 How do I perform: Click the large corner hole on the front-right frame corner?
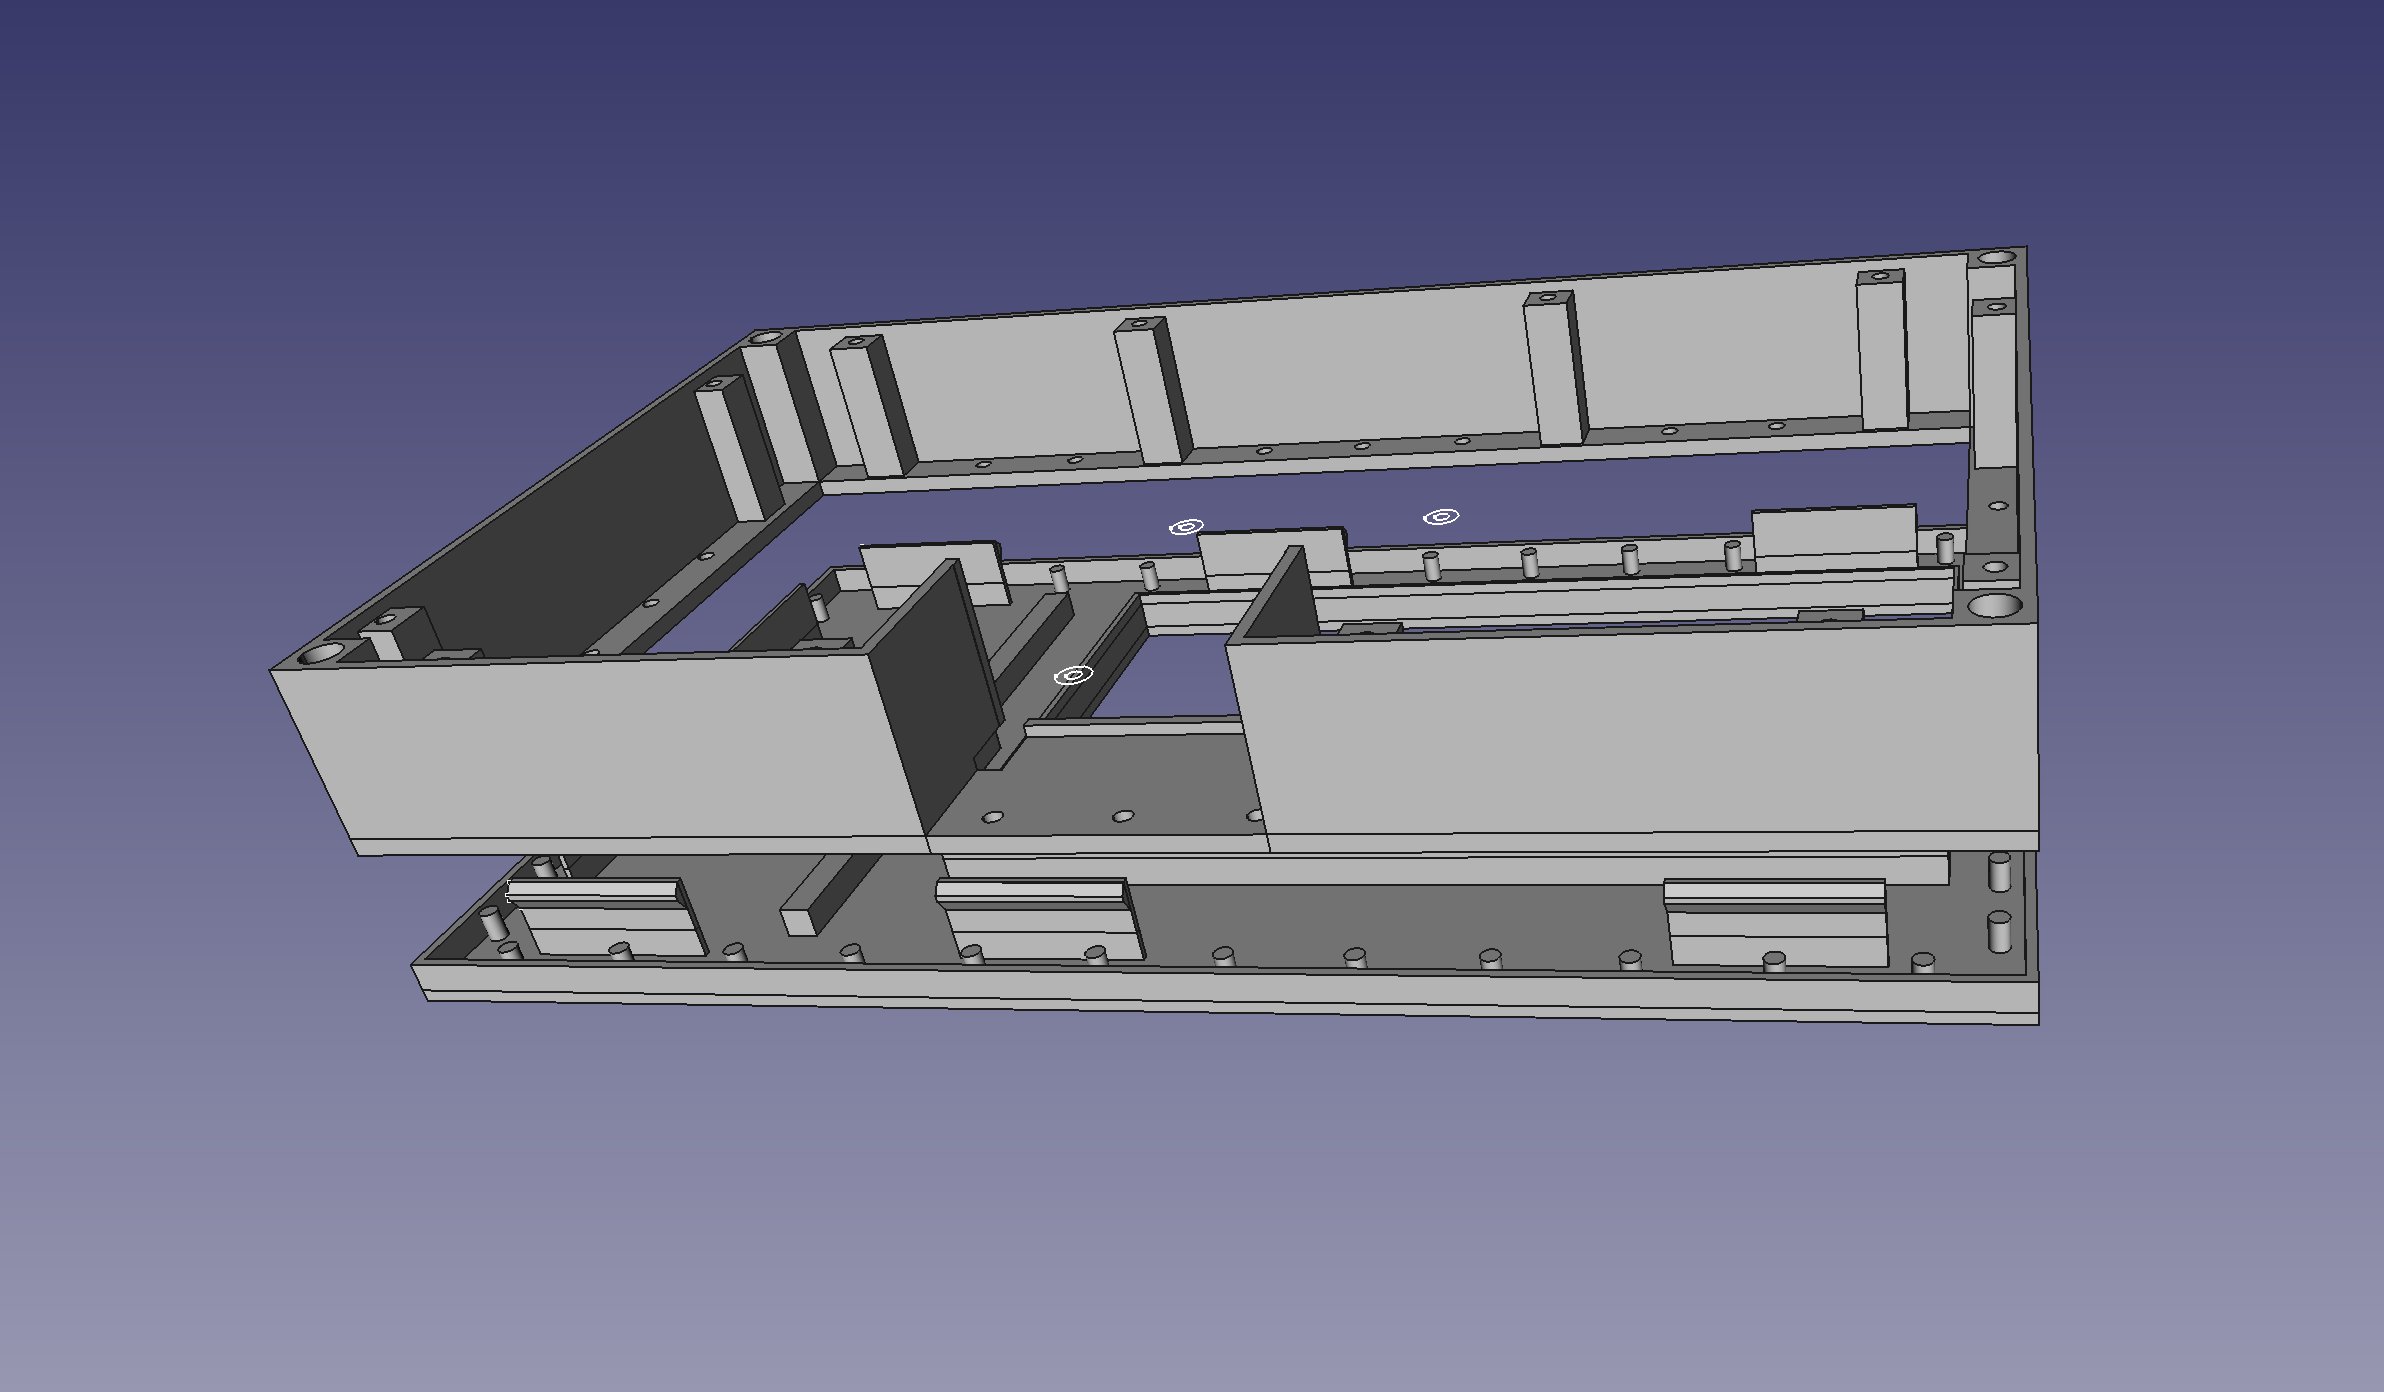click(1994, 605)
